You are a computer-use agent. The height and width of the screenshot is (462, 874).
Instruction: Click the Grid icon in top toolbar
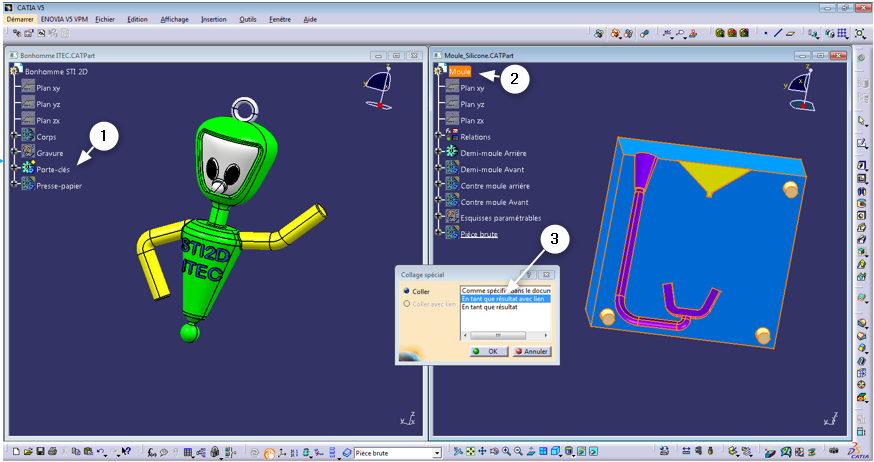pyautogui.click(x=842, y=33)
